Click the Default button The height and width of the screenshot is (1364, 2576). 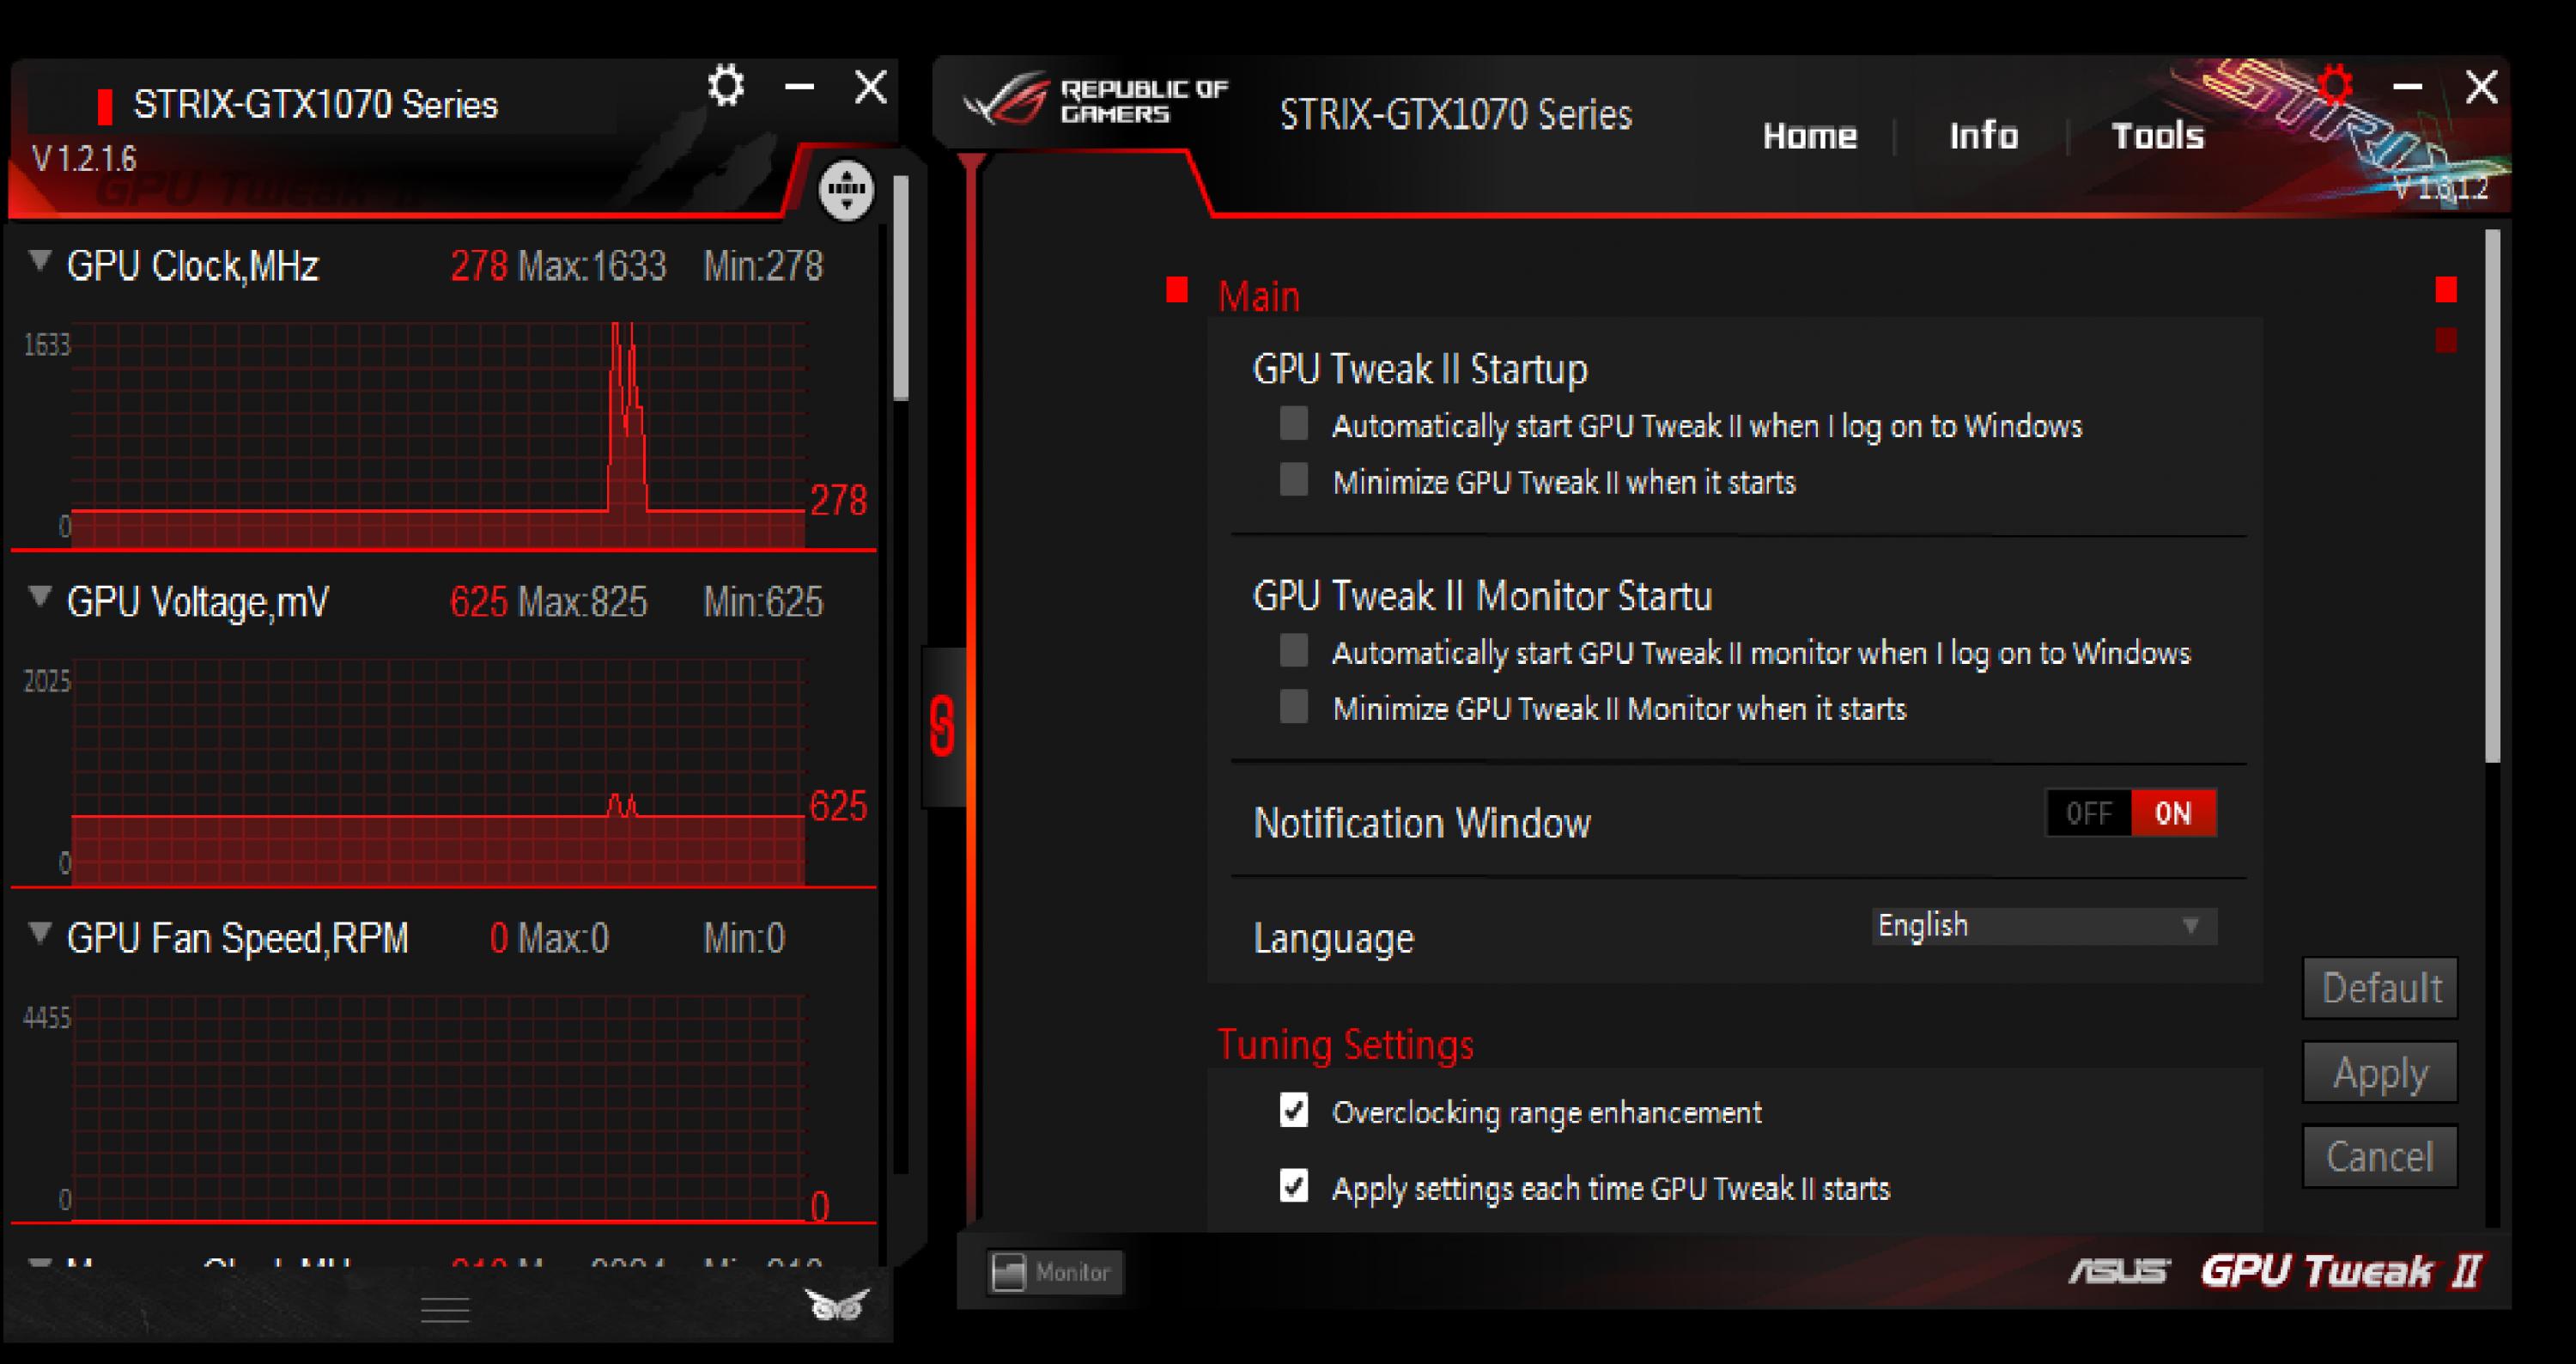click(2381, 988)
